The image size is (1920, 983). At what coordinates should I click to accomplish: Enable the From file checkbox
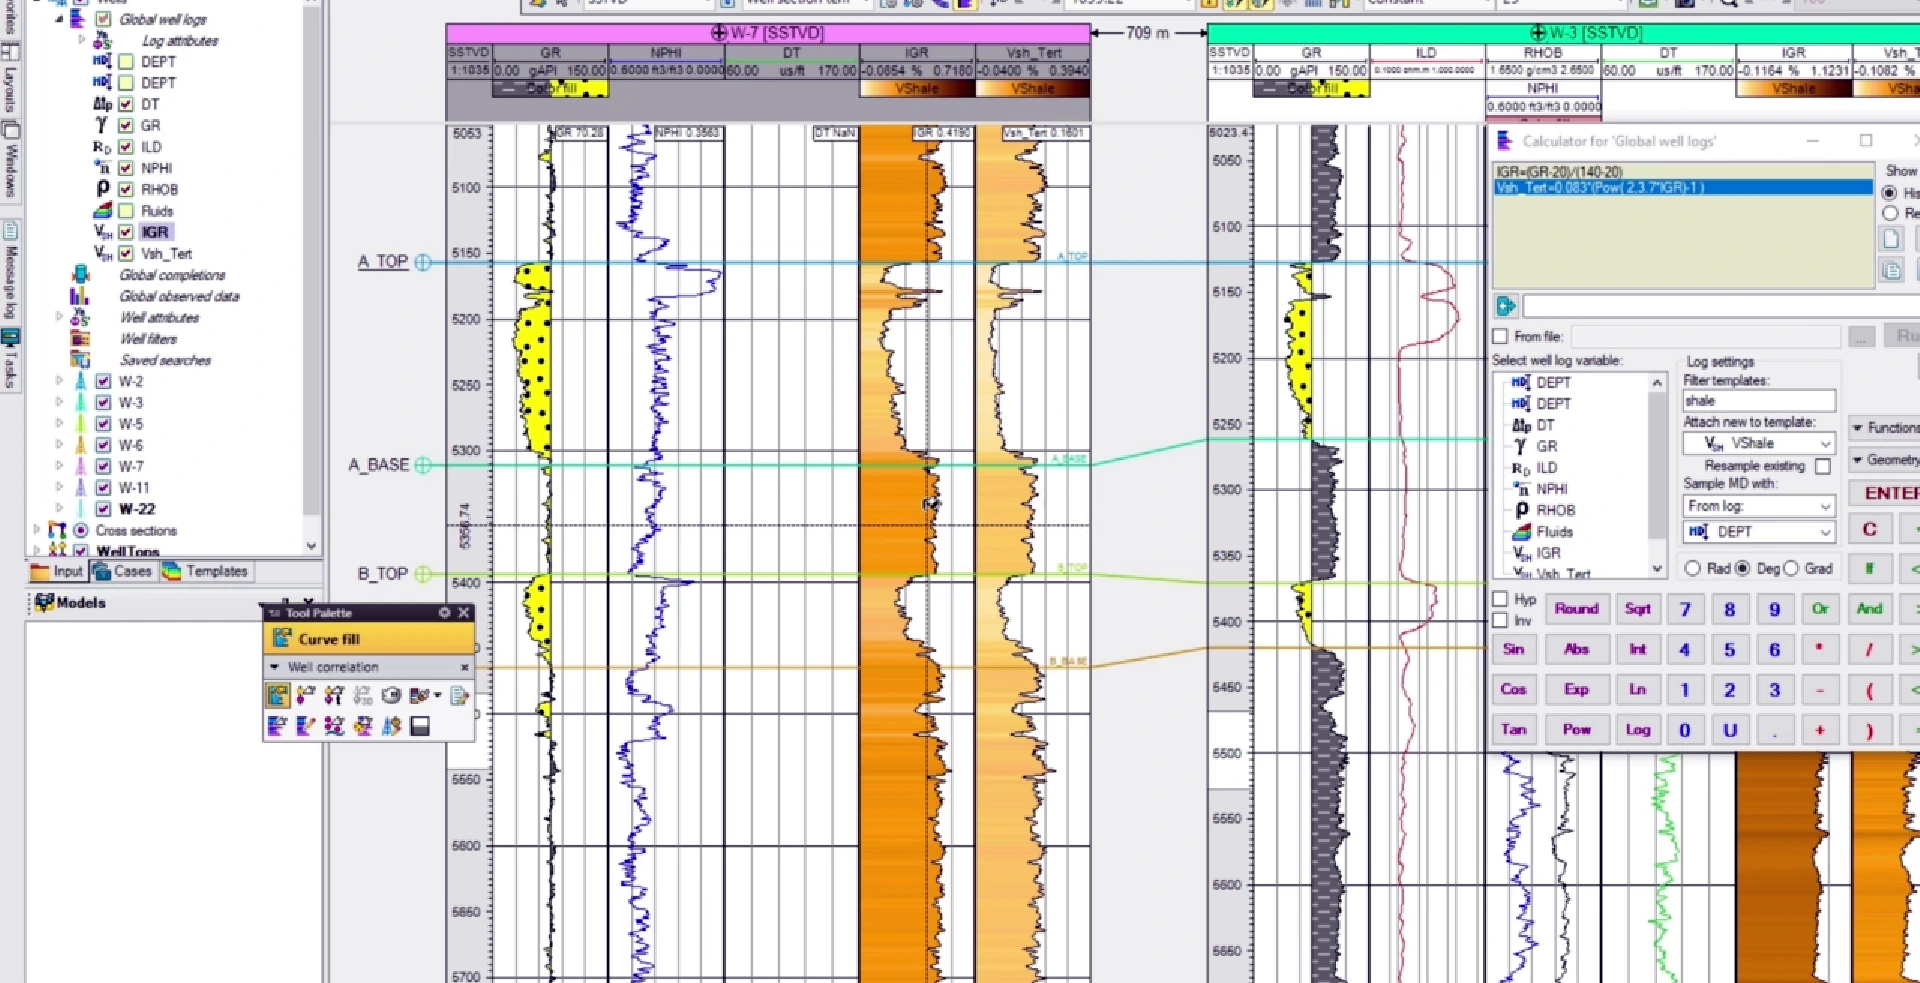point(1500,337)
